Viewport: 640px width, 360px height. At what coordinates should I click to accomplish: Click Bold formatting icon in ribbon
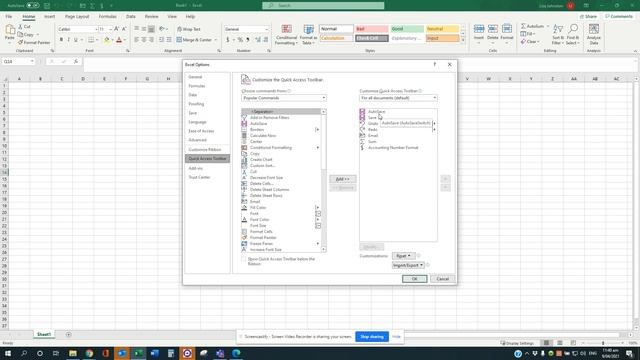pos(61,40)
